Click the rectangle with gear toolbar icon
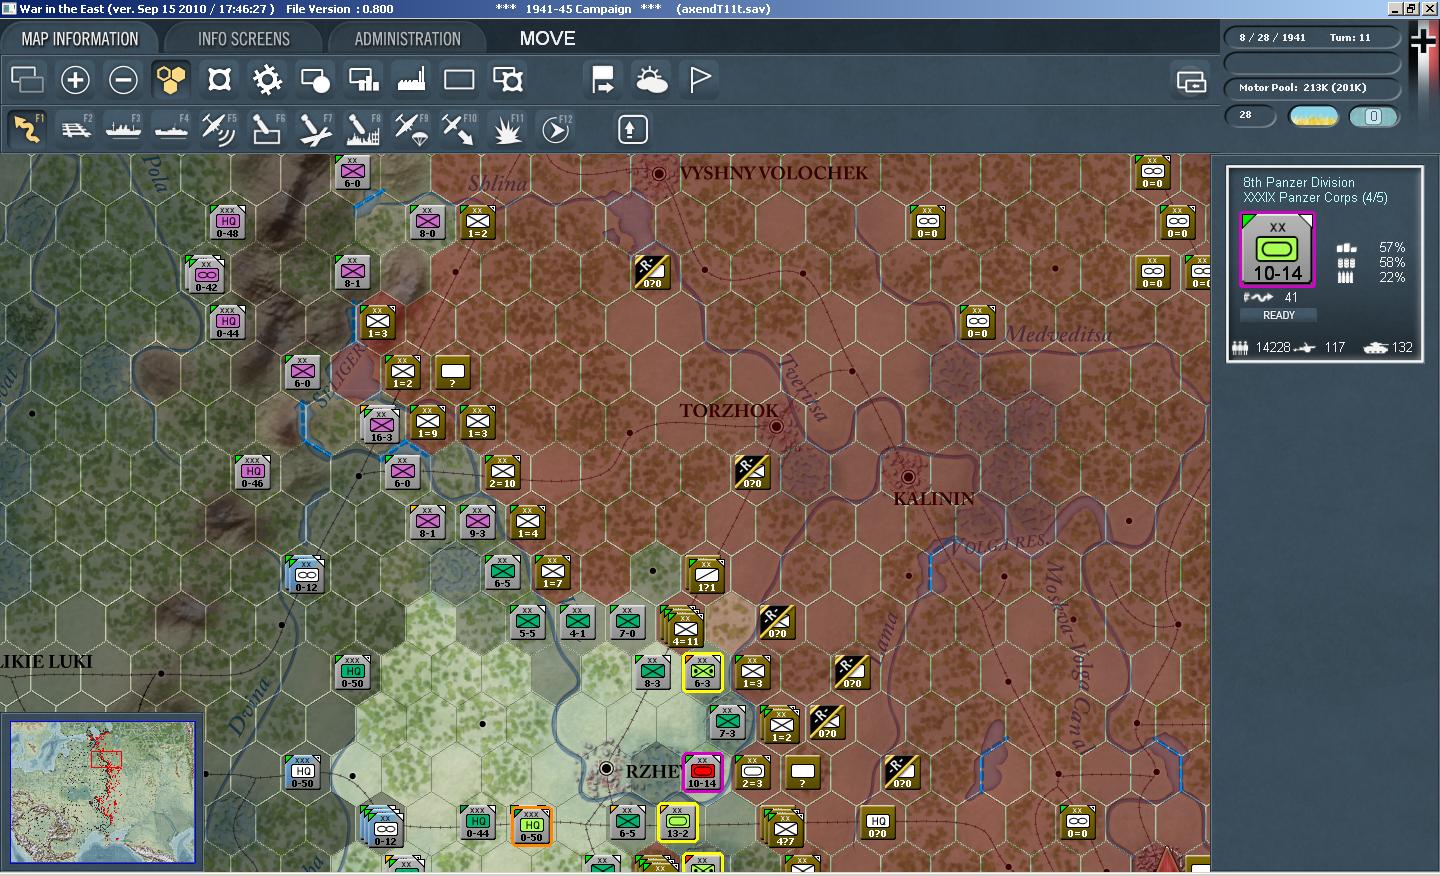 coord(508,80)
